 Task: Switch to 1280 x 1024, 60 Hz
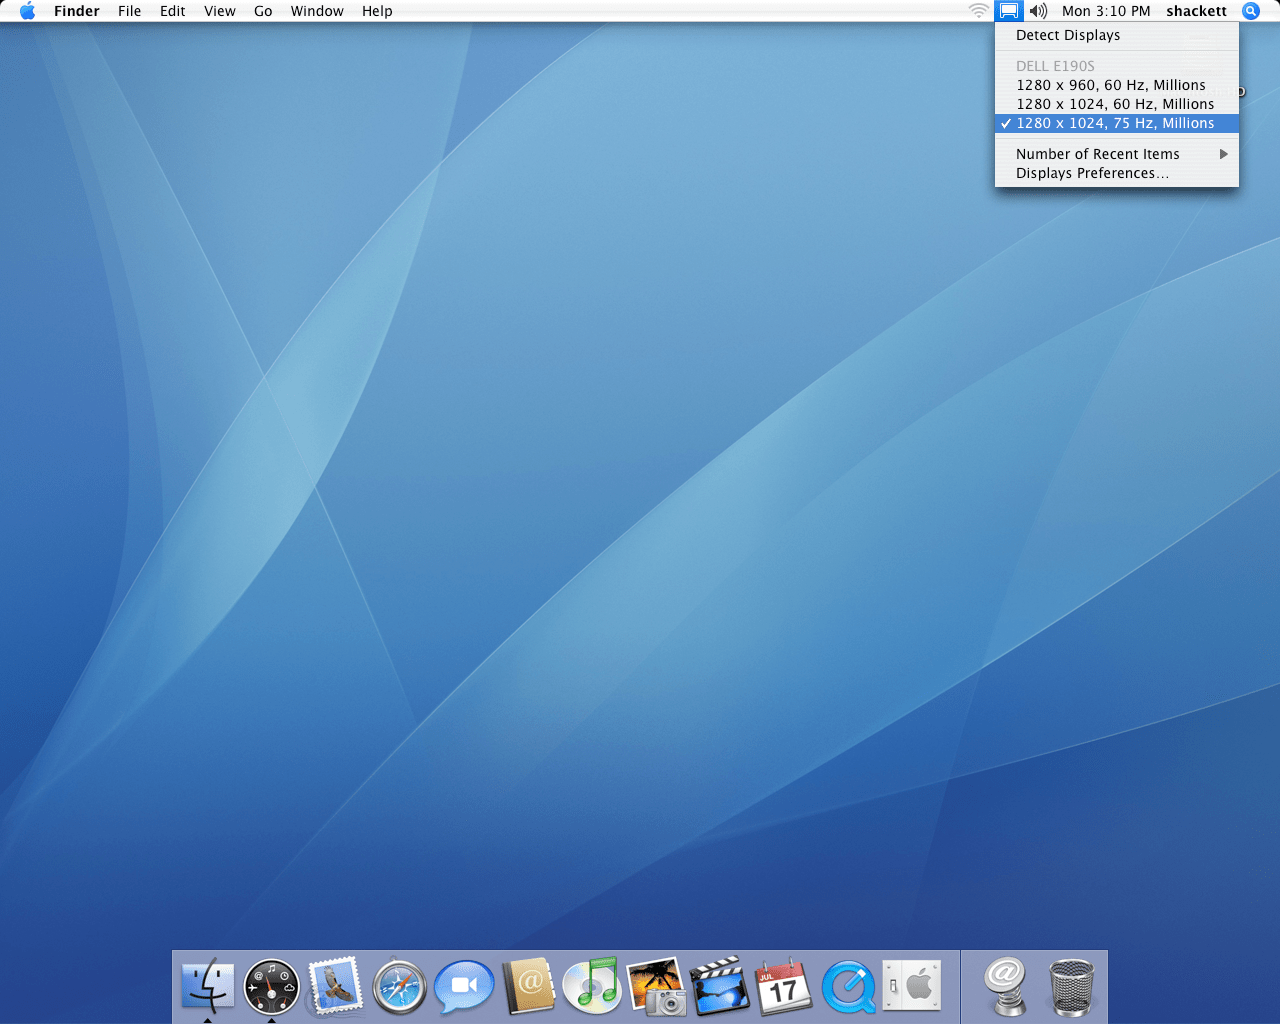(x=1114, y=104)
